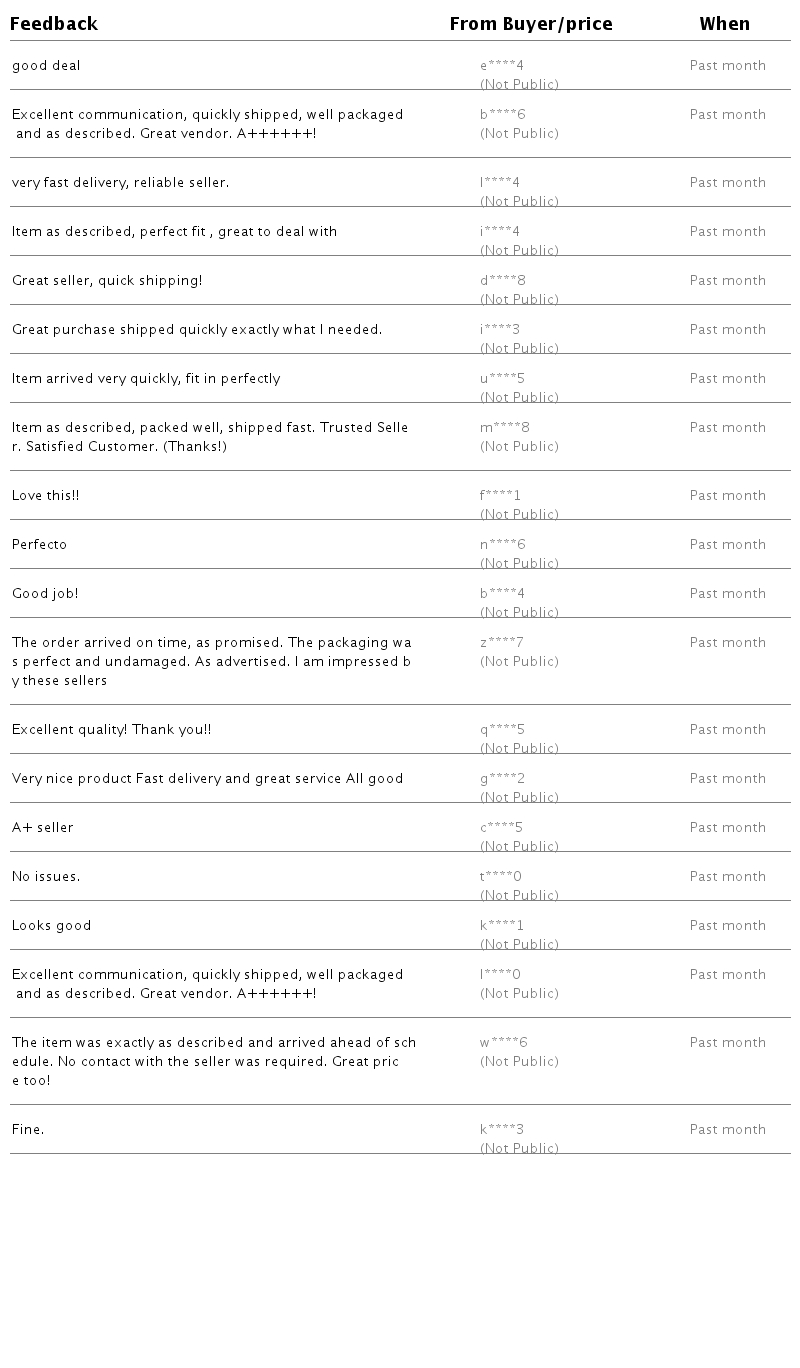Click buyer w****6 username
This screenshot has width=800, height=1368.
[x=503, y=1043]
